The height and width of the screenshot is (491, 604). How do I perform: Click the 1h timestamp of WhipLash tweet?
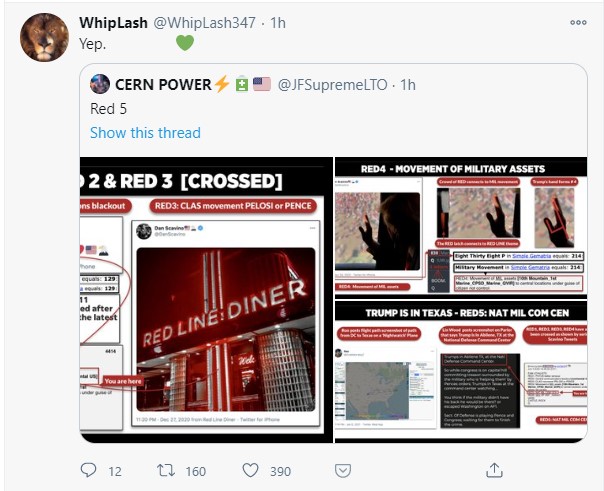click(278, 23)
